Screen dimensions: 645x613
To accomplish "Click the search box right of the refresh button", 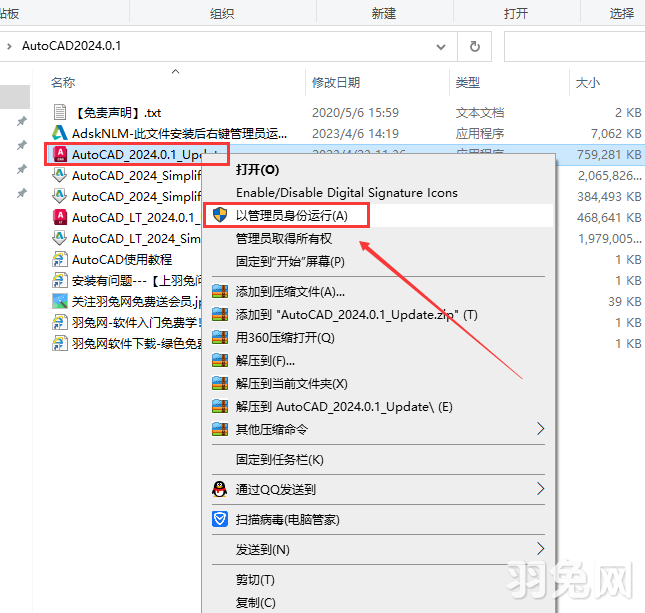I will point(574,46).
